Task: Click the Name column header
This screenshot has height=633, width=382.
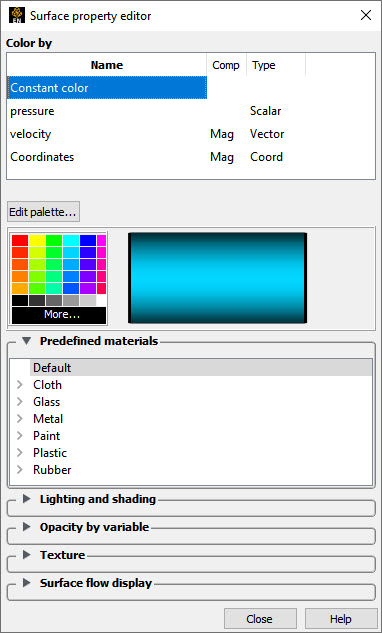Action: [107, 65]
